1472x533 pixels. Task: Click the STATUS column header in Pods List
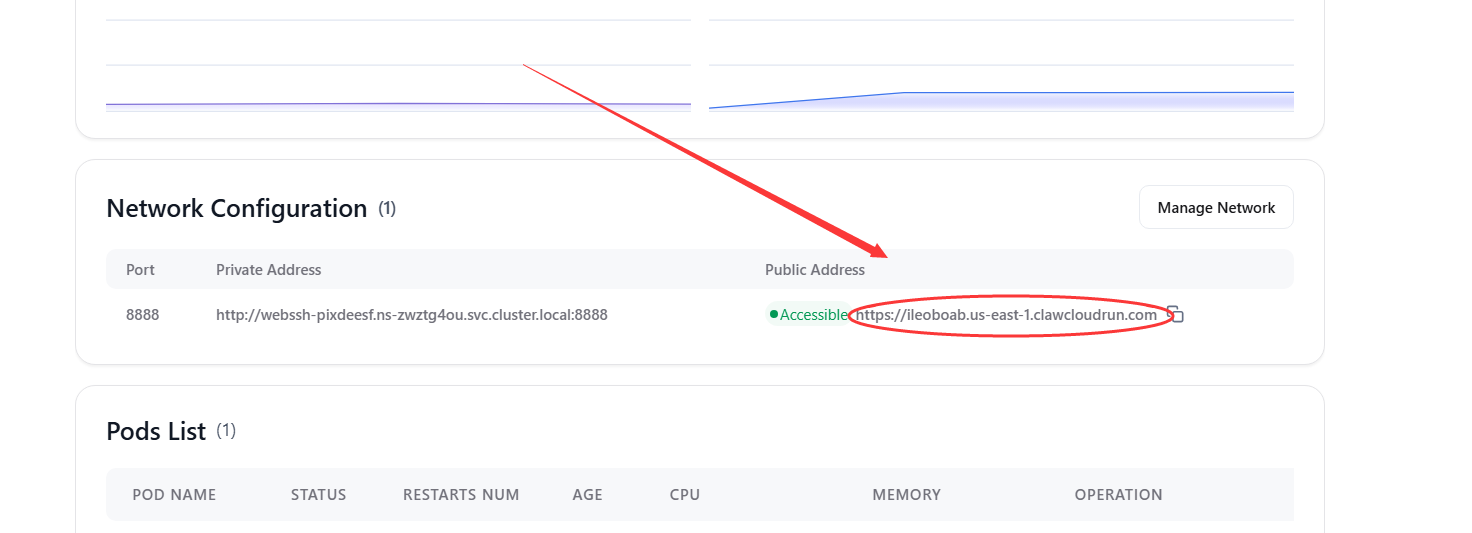[x=319, y=495]
